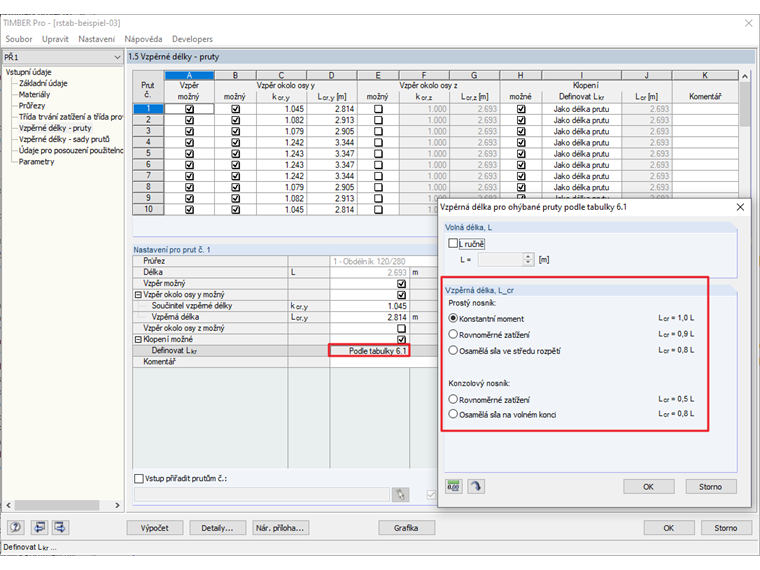Click the L value spinner arrows
Screen dimensions: 760x570
pyautogui.click(x=528, y=259)
